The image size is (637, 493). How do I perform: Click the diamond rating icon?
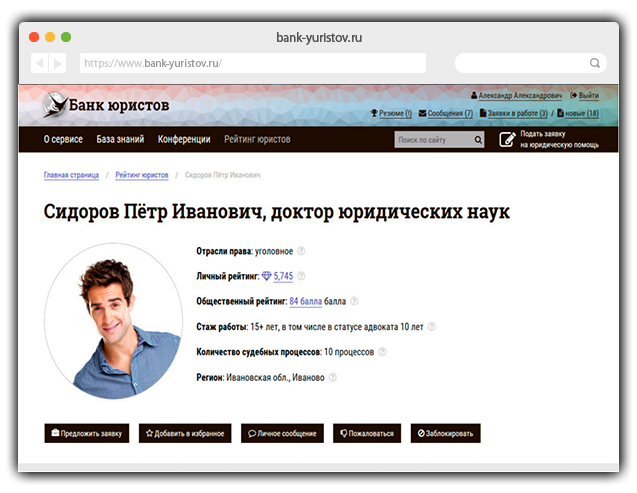(x=266, y=276)
